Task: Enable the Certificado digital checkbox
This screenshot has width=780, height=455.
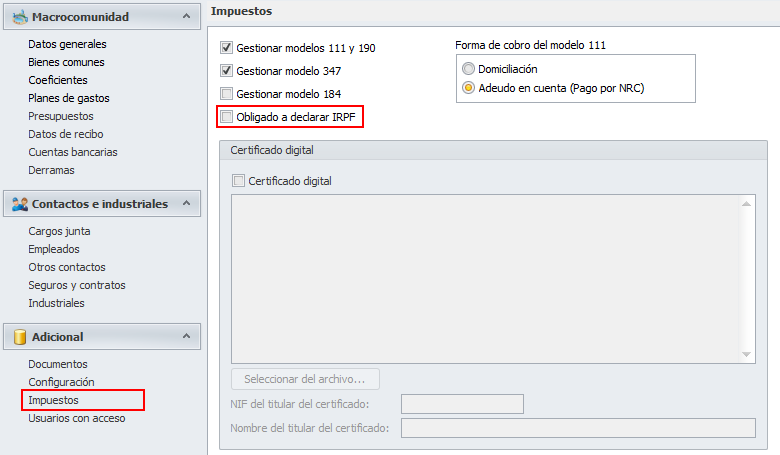Action: [238, 181]
